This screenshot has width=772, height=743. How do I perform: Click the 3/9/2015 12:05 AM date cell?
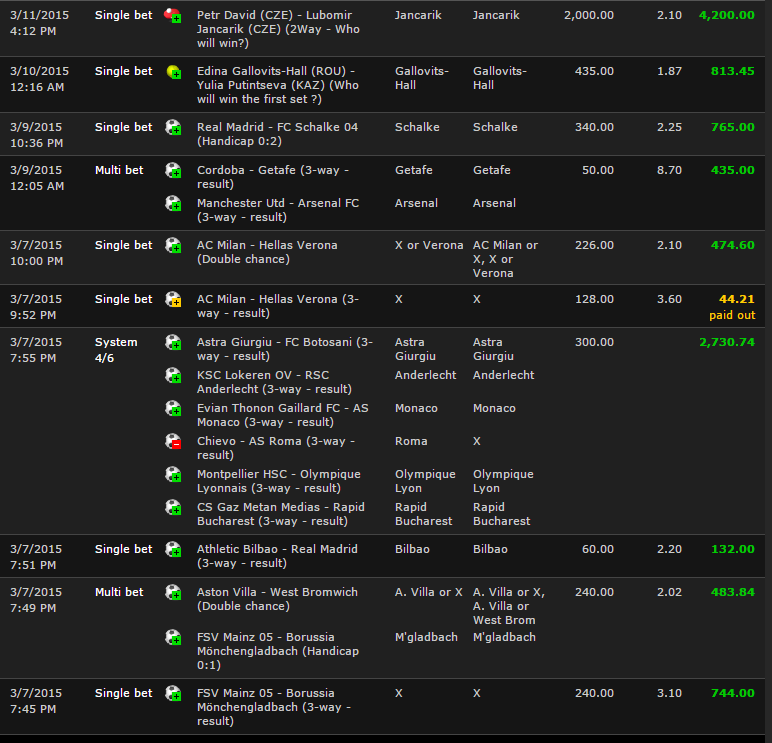tap(37, 178)
